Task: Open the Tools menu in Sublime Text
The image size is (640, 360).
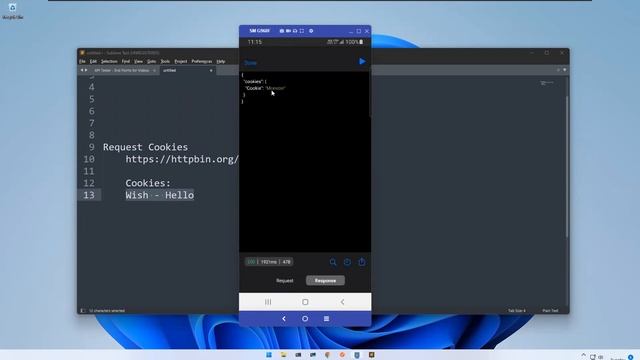Action: (x=165, y=61)
